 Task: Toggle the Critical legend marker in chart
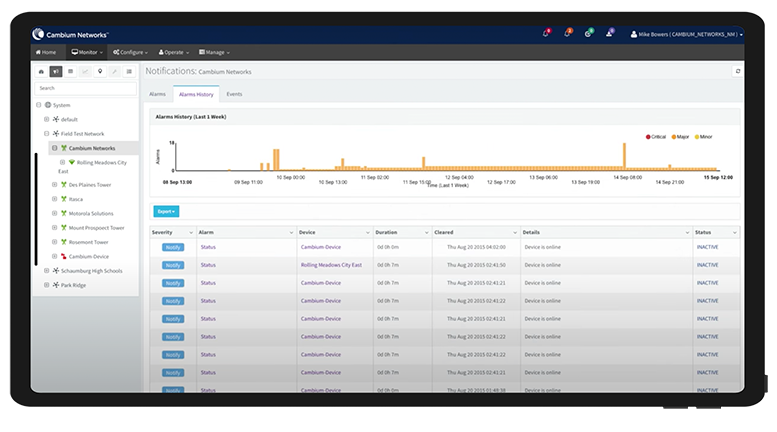click(648, 137)
